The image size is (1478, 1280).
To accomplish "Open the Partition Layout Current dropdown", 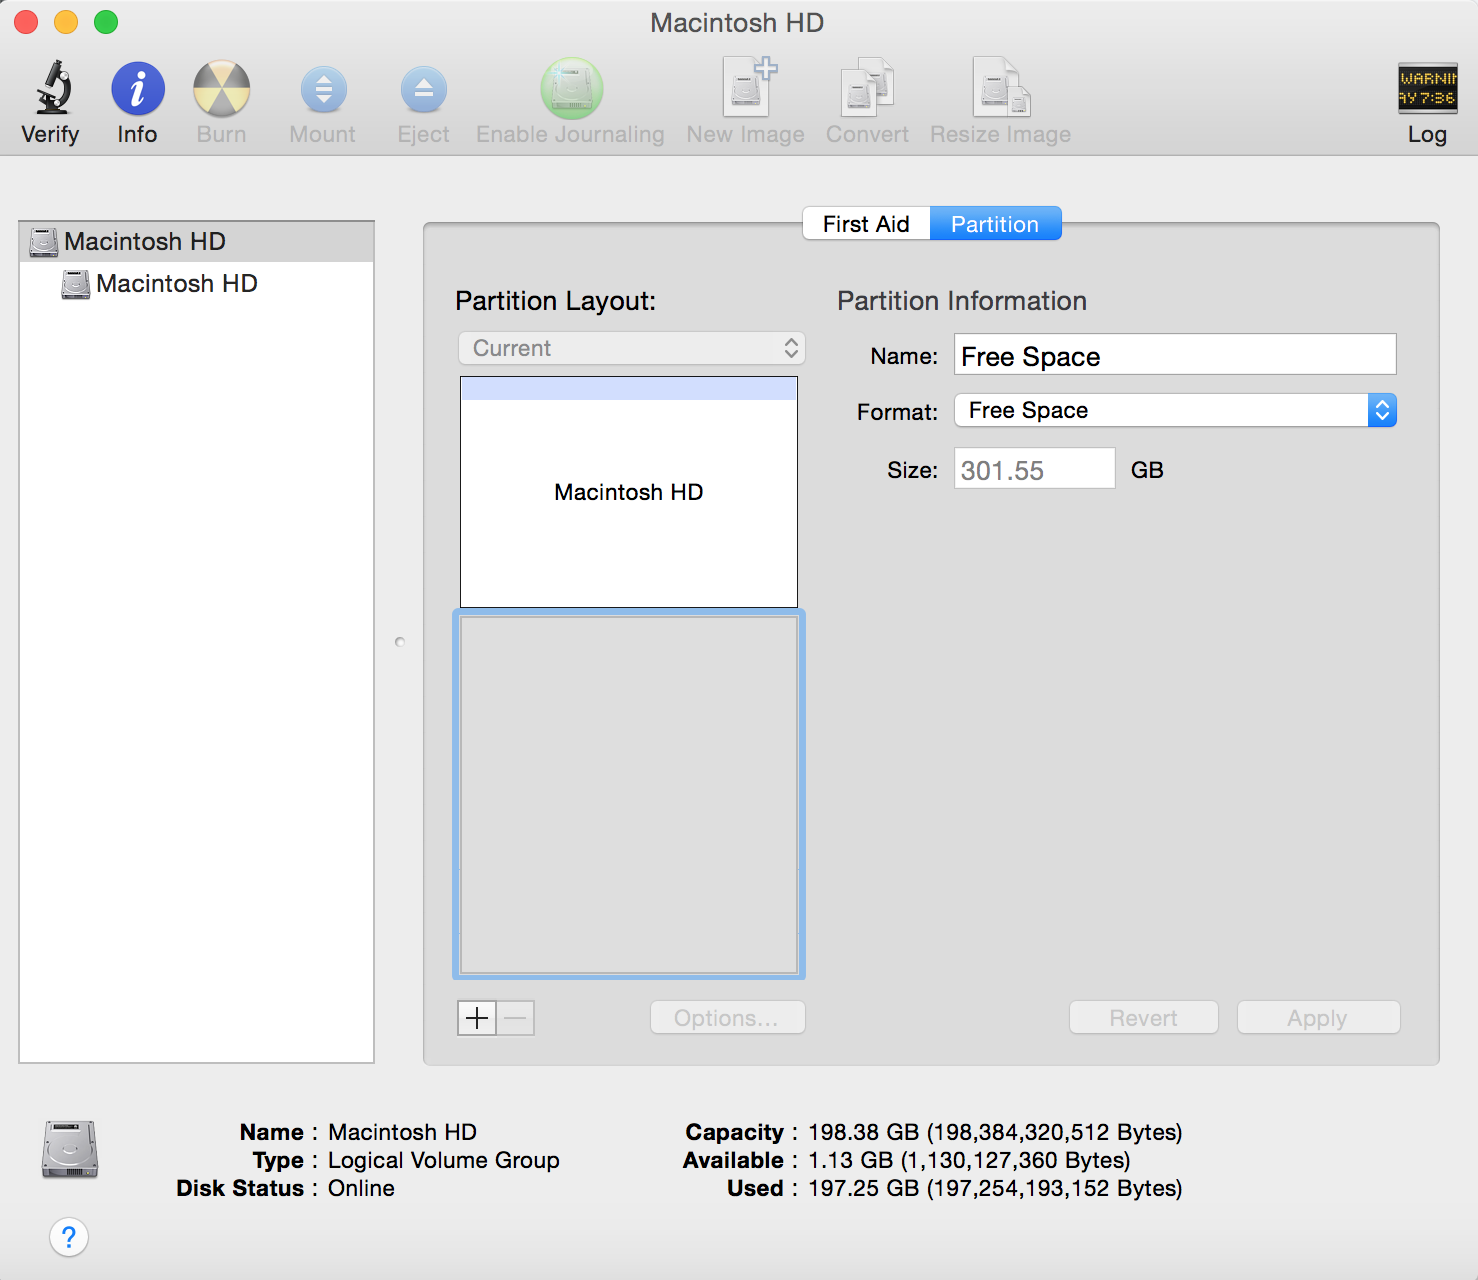I will pos(632,348).
